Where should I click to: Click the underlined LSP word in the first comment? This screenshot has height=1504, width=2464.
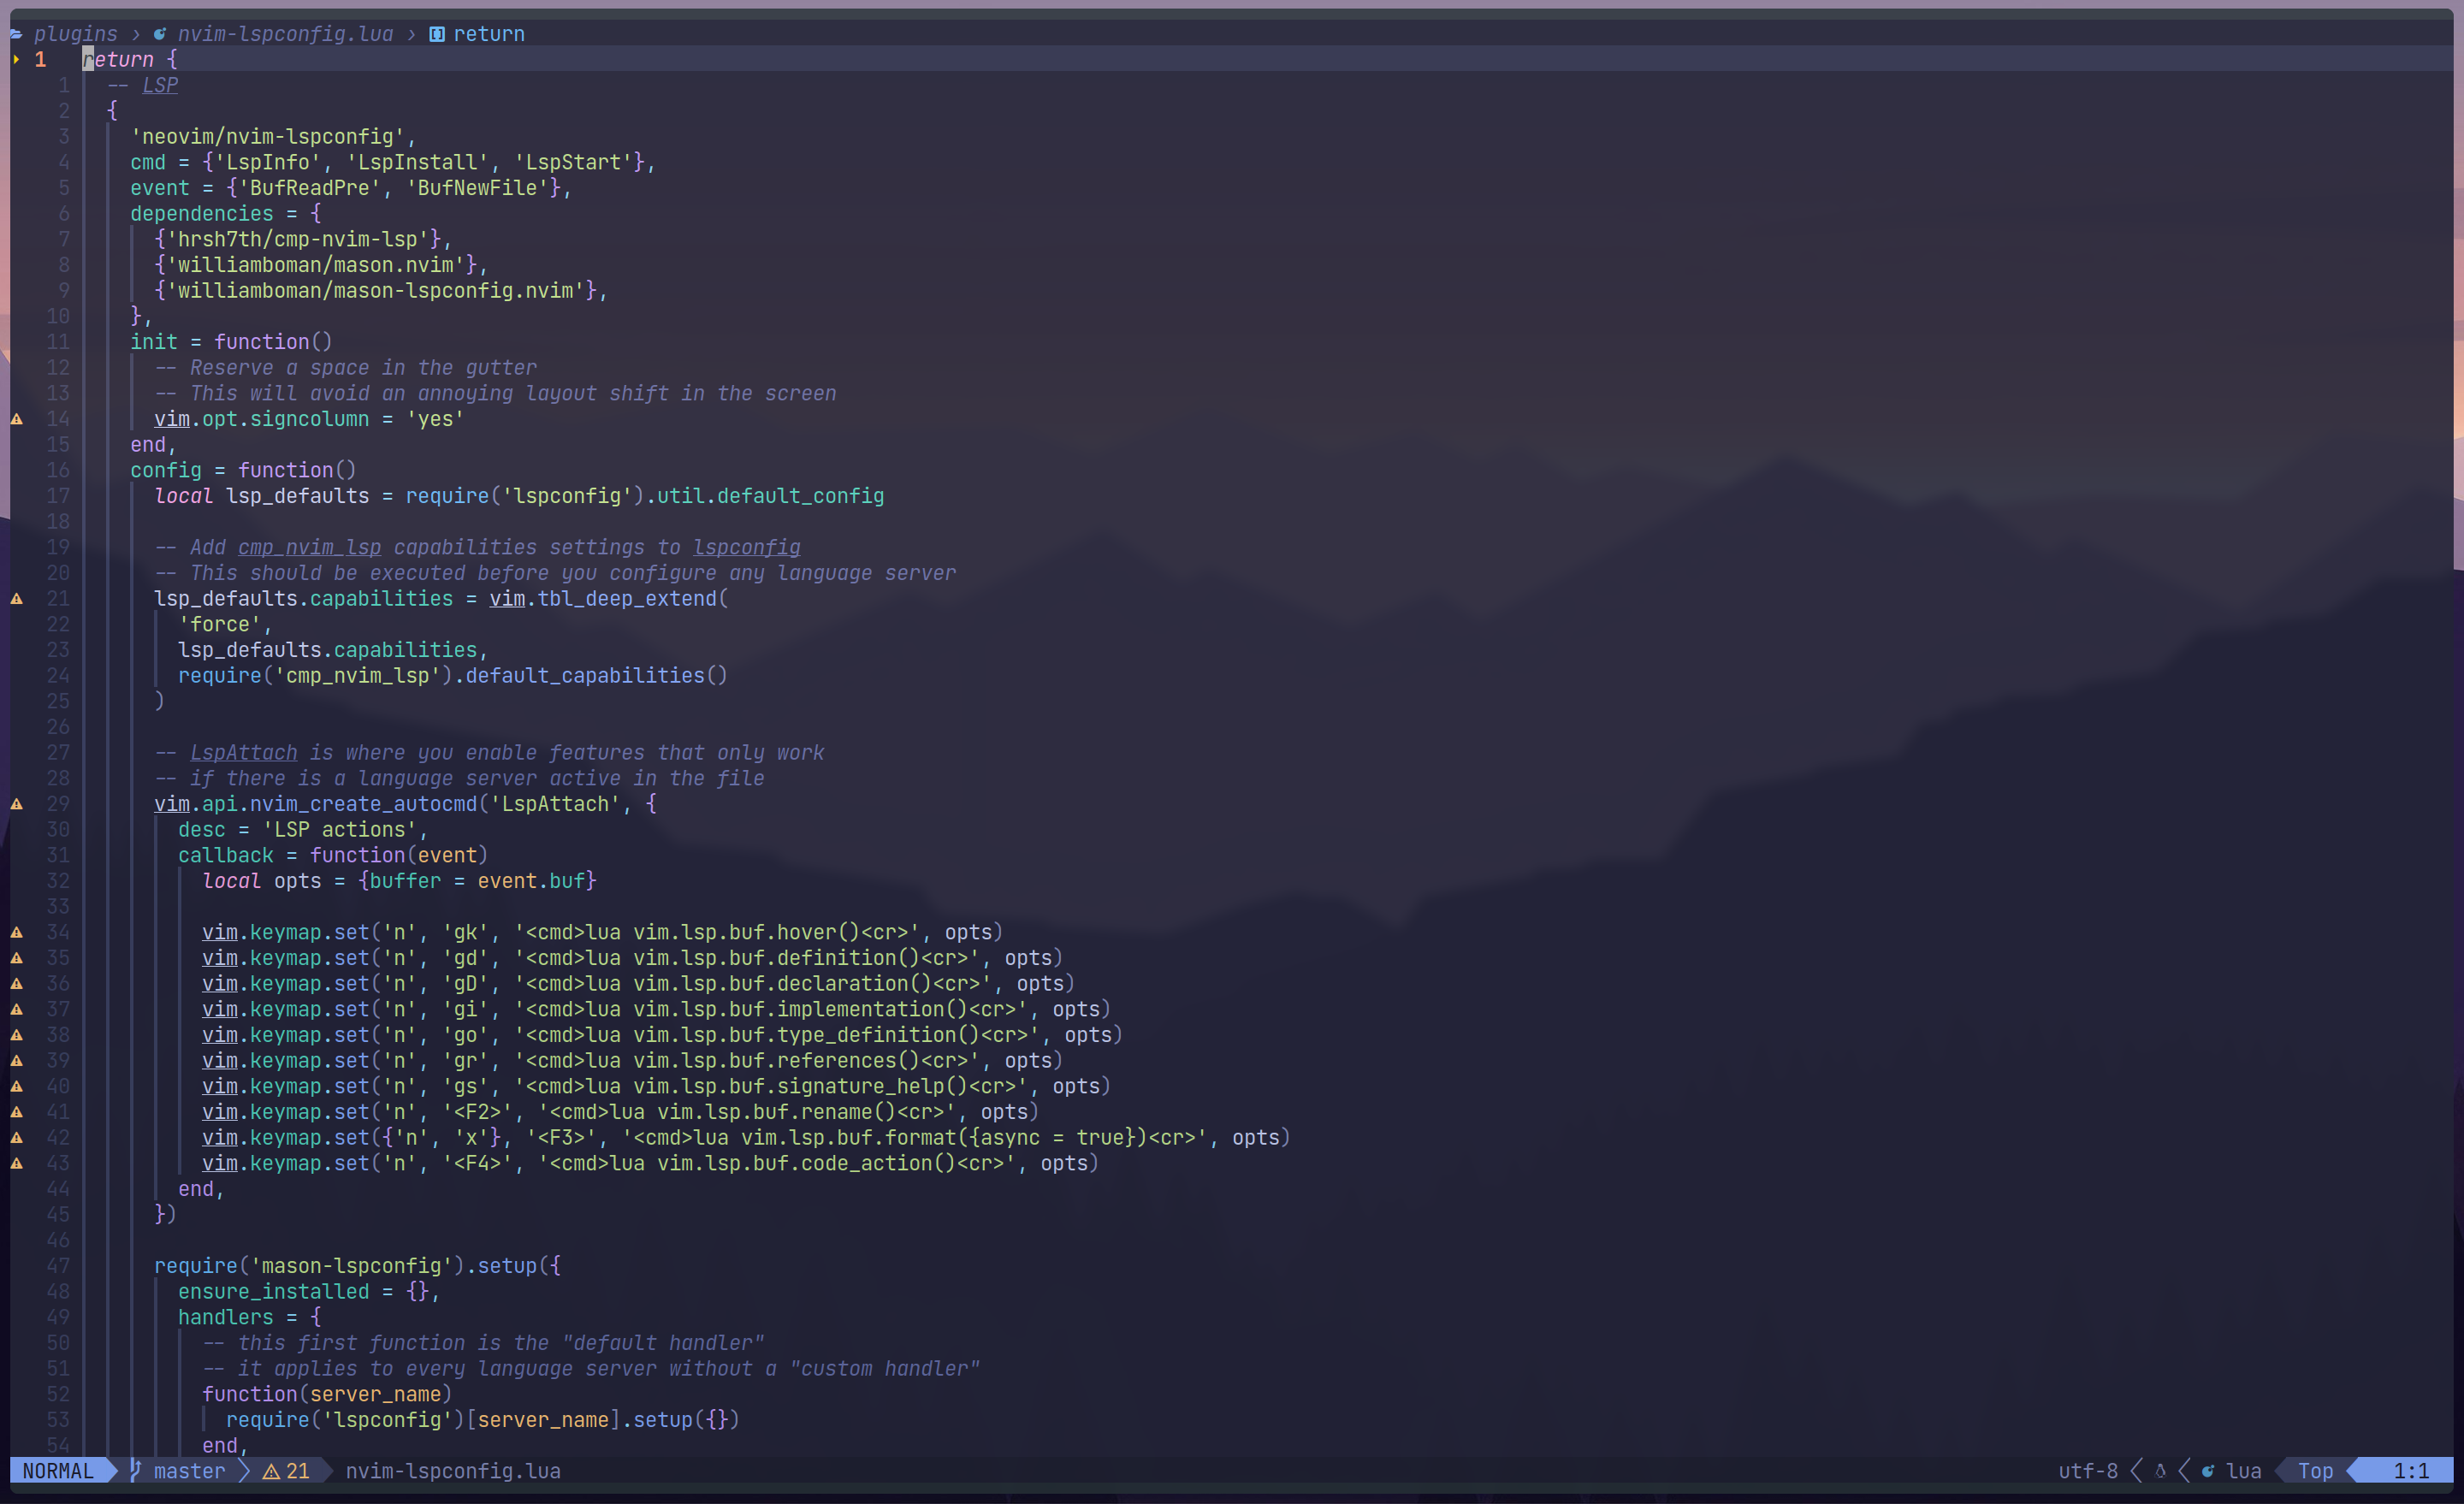[x=160, y=85]
